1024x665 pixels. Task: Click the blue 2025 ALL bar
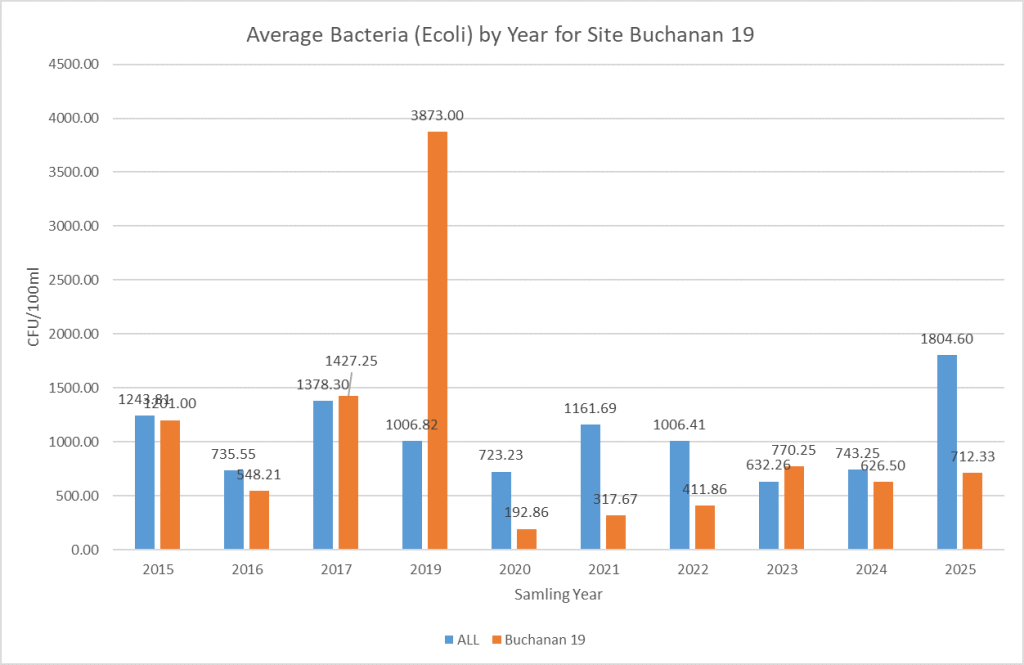[x=947, y=452]
